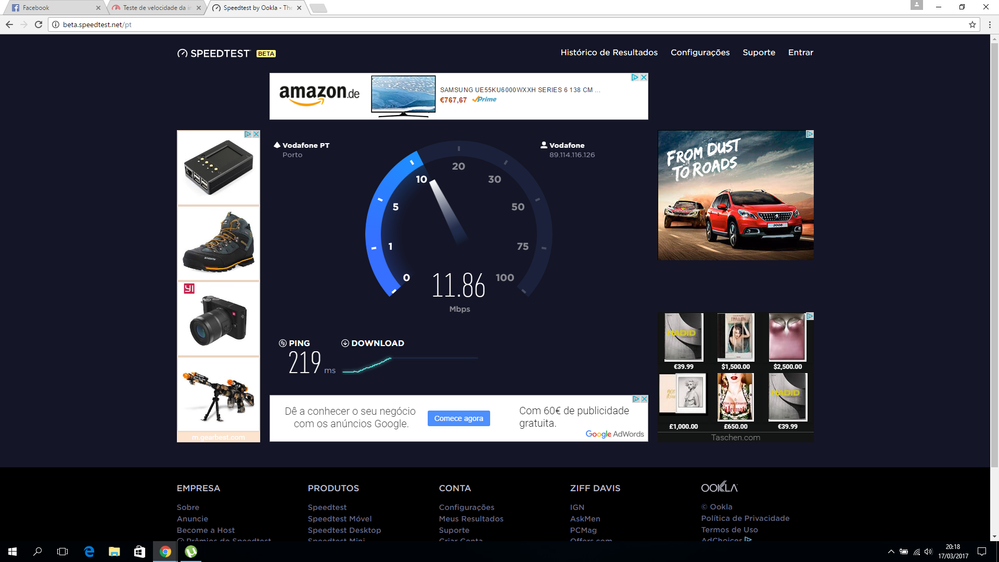The width and height of the screenshot is (999, 562).
Task: Click the browser back arrow
Action: 10,24
